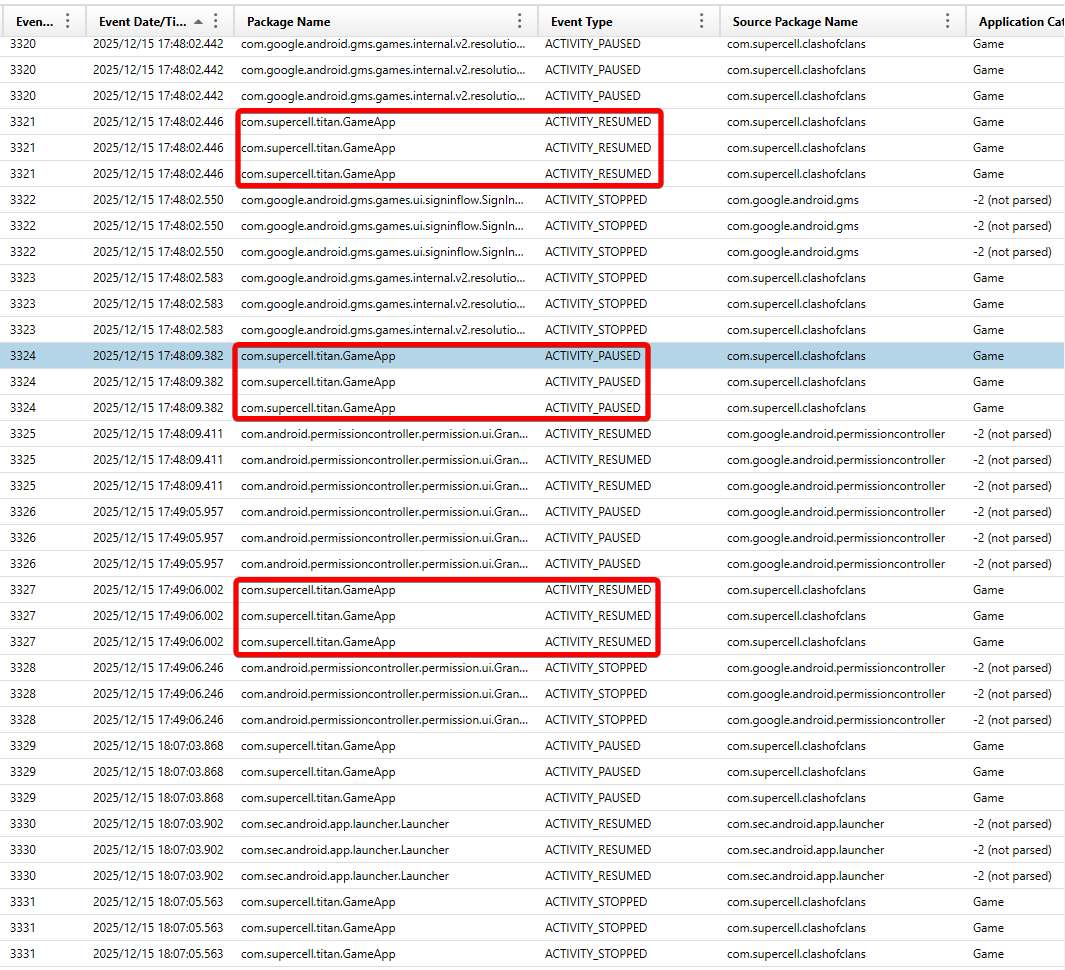Sort by the Source Package Name header
The image size is (1065, 970).
[x=795, y=22]
